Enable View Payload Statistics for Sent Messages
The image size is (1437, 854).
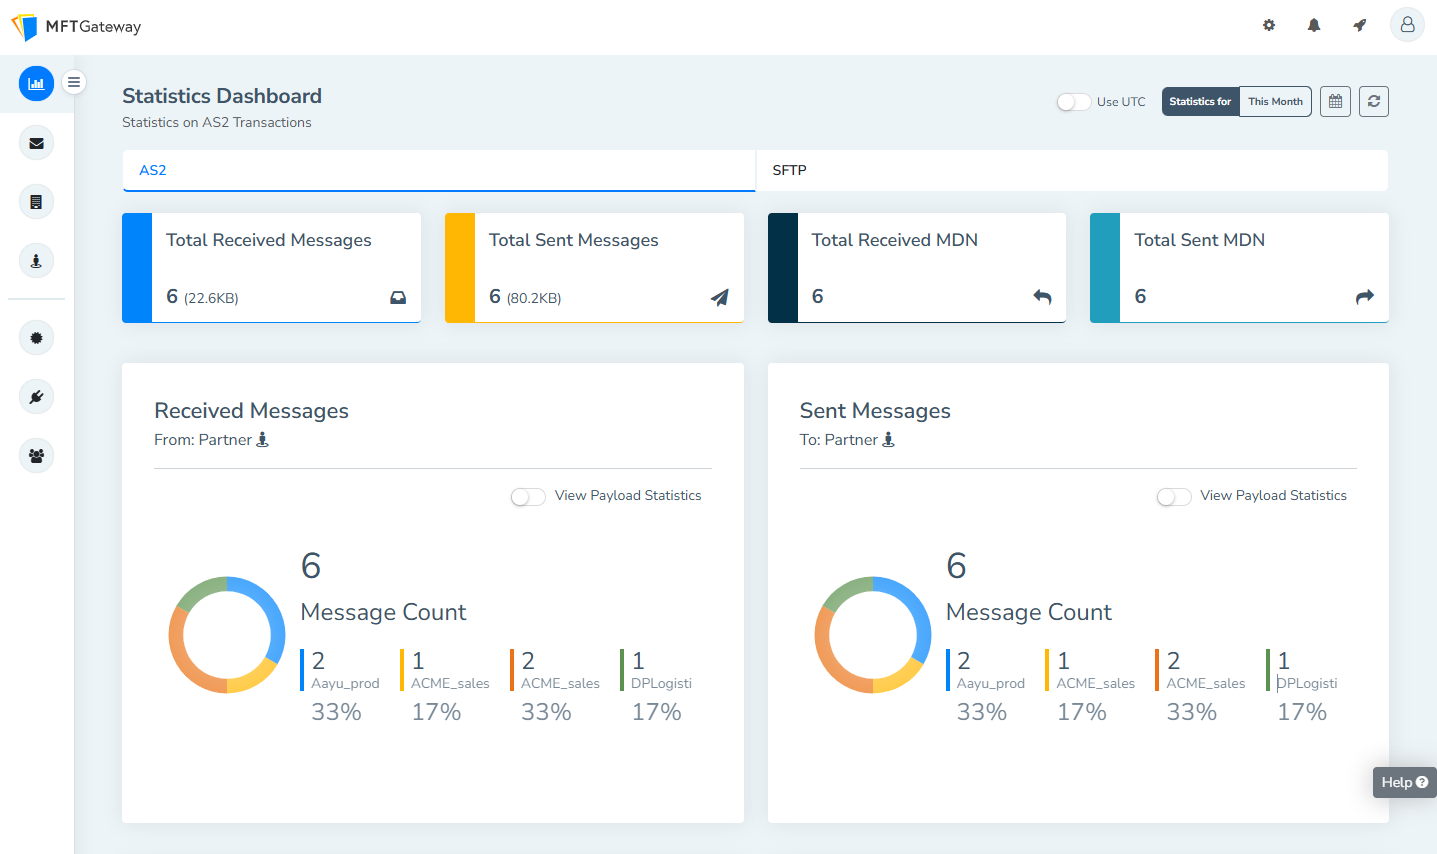pos(1174,497)
